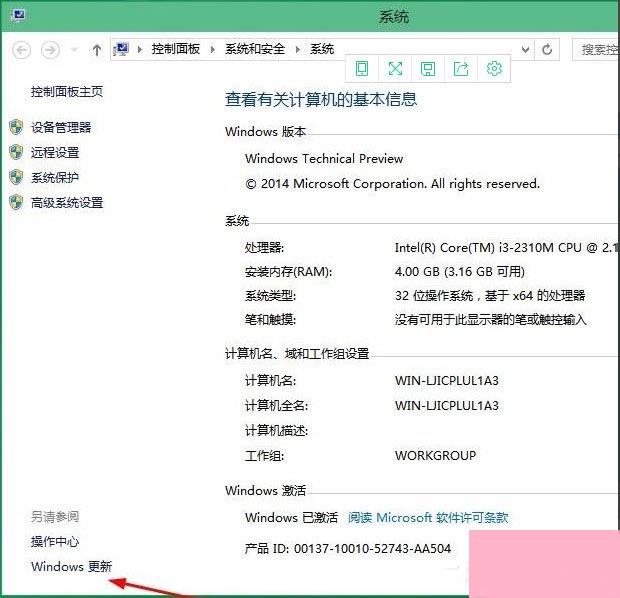Click 没有可用于此显示器的笔或触控输入 text
The image size is (620, 598).
pos(490,319)
